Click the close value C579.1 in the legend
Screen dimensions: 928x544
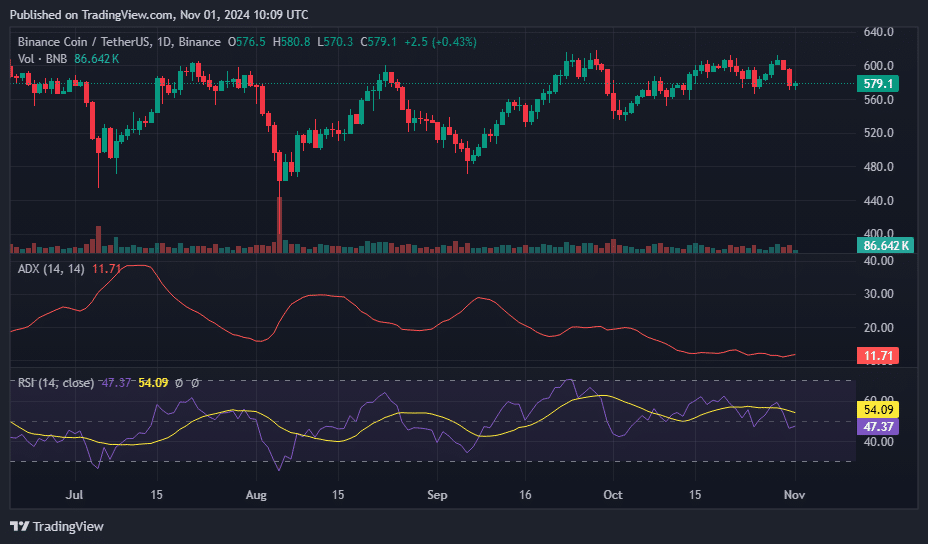(x=379, y=42)
